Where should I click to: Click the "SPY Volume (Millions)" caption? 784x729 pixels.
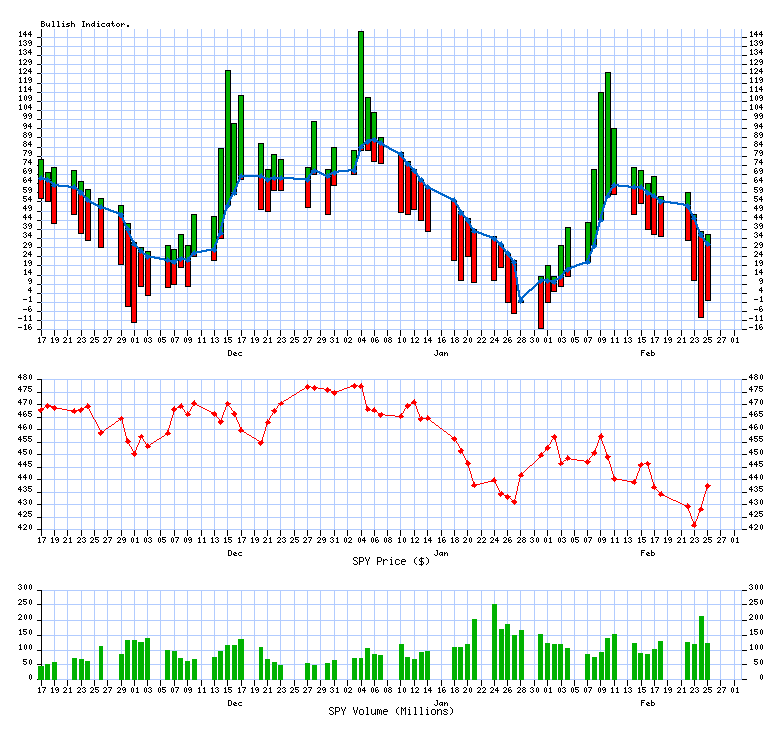tap(392, 711)
